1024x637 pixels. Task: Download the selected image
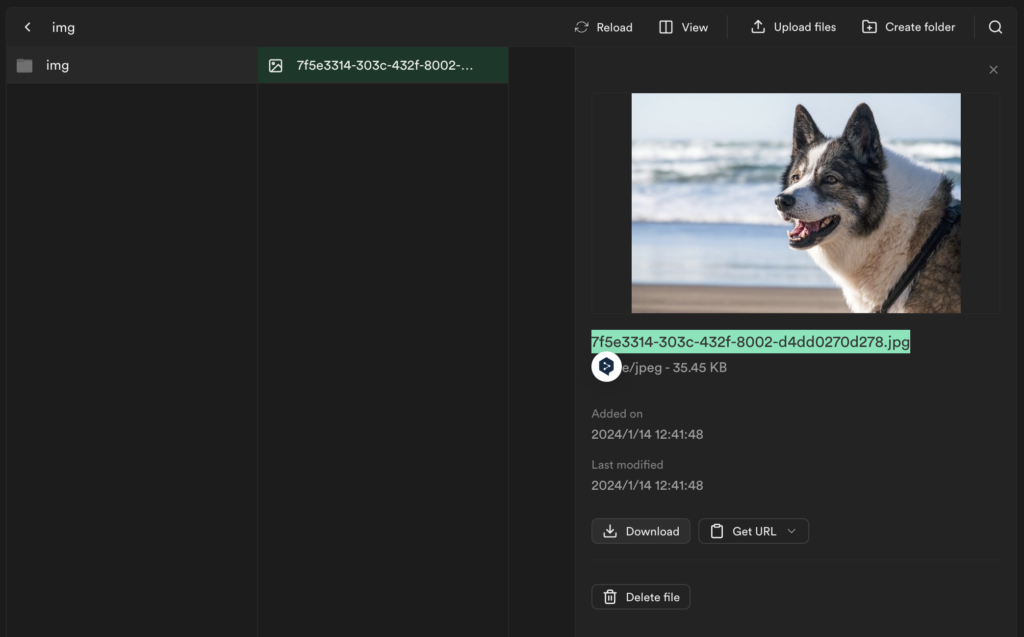(640, 531)
